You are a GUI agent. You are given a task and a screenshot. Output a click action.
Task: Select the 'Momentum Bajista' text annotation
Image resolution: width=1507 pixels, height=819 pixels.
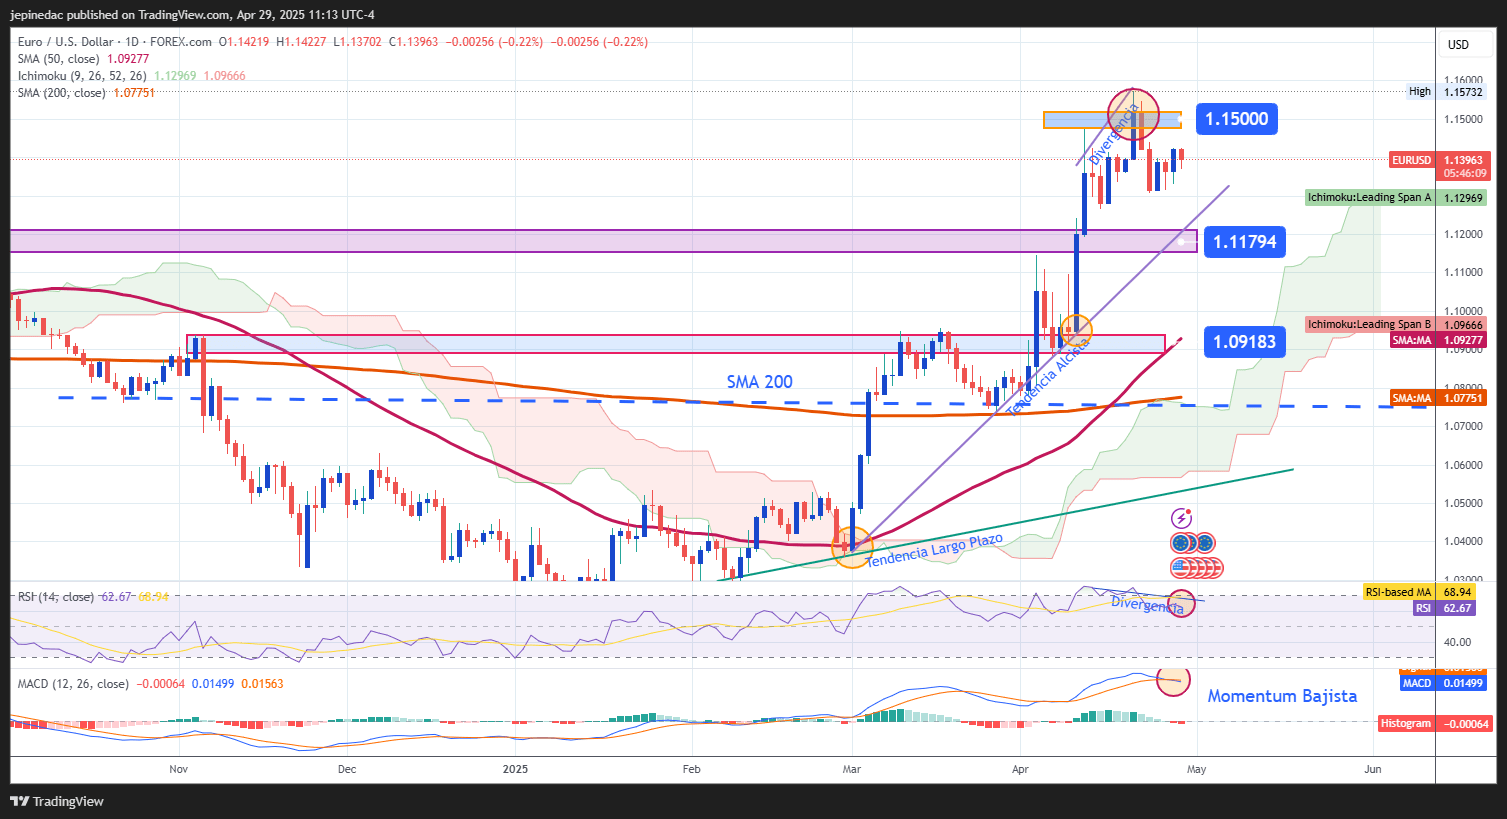pos(1282,696)
